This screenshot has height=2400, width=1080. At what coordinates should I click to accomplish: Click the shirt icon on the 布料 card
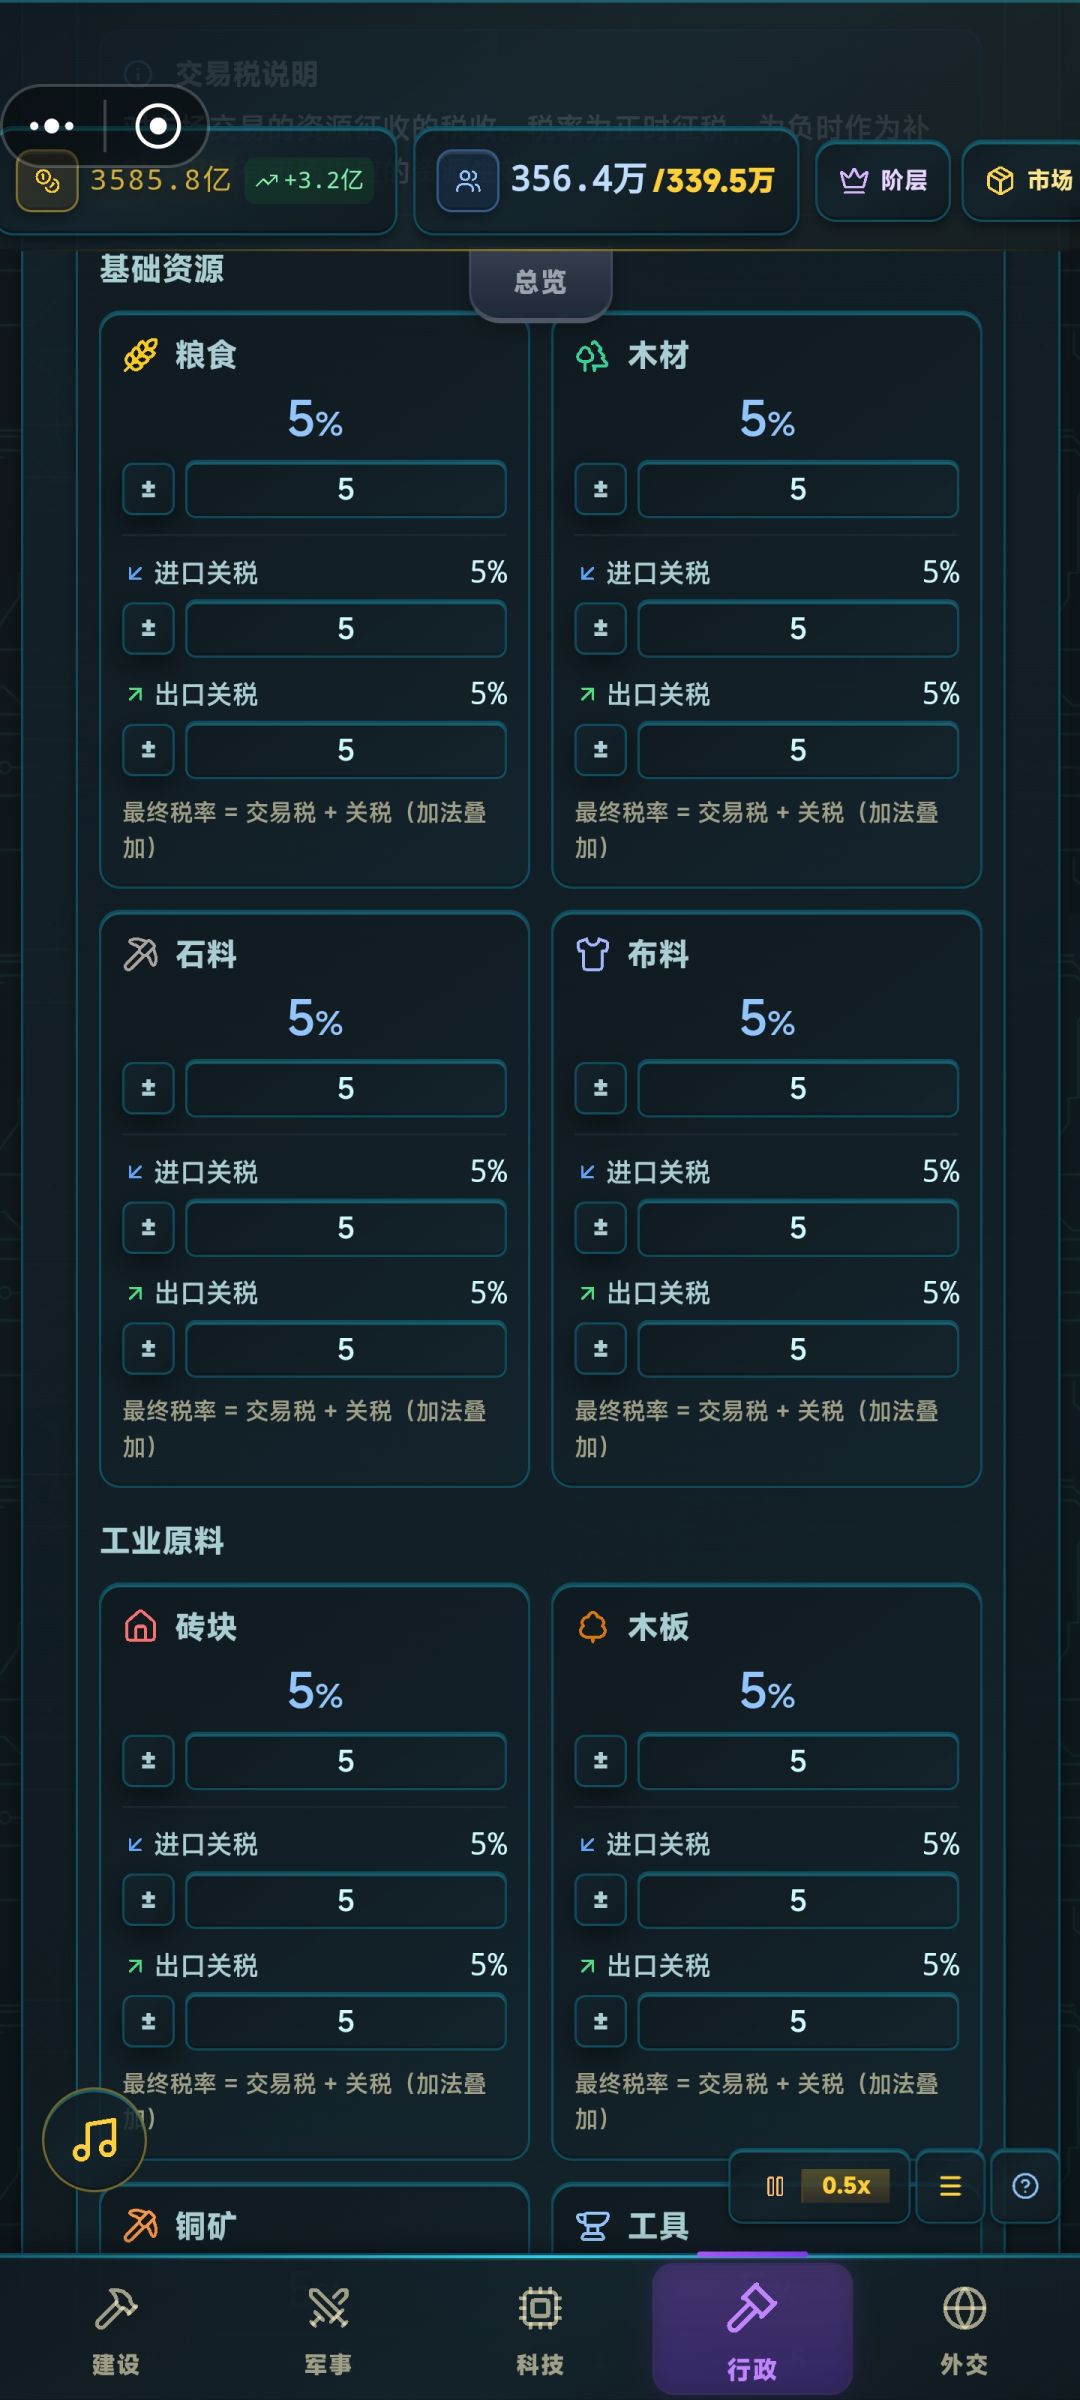(591, 954)
